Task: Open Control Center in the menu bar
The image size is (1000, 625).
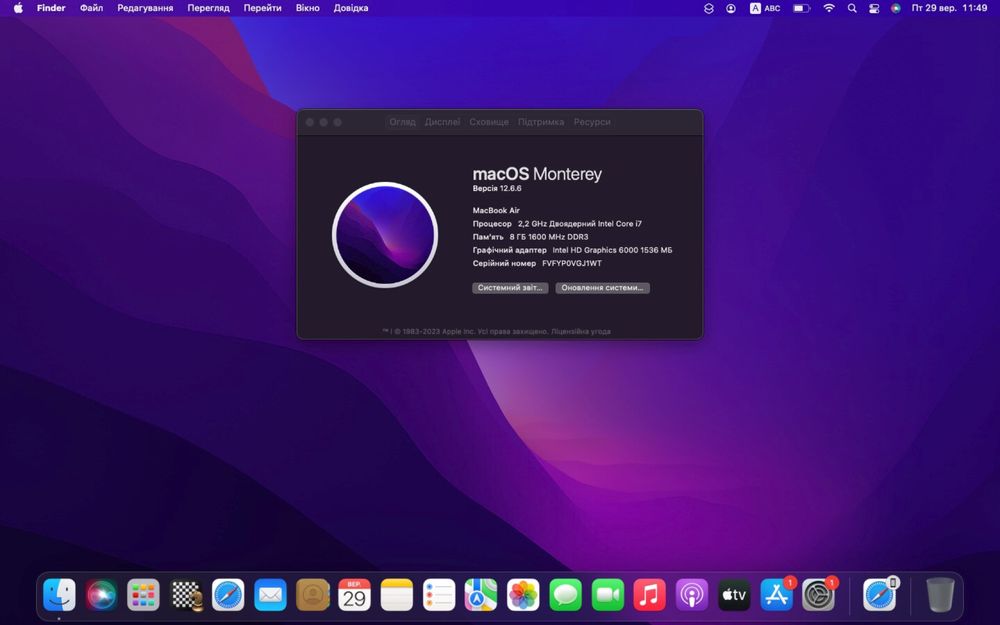Action: click(x=874, y=8)
